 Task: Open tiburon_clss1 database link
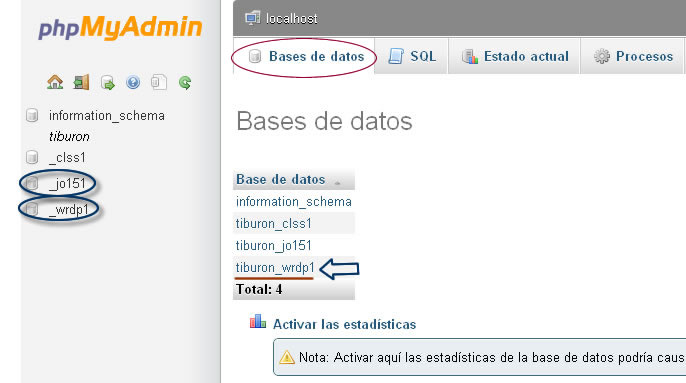273,224
